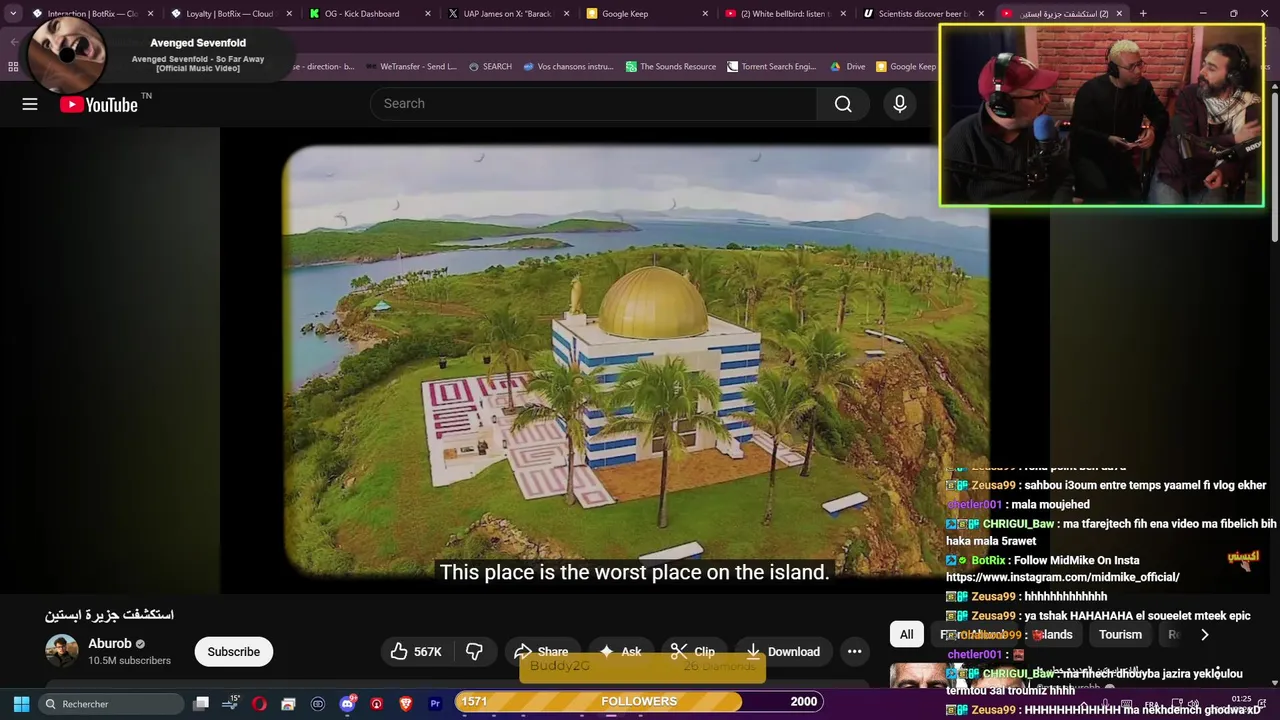Open Discord from the taskbar
The width and height of the screenshot is (1280, 720).
(347, 704)
